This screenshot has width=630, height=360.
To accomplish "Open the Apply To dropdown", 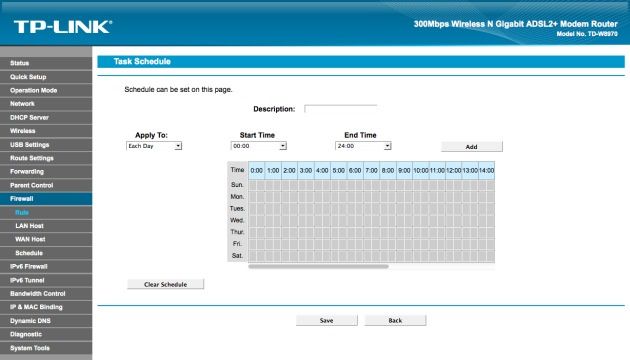I will pyautogui.click(x=154, y=146).
